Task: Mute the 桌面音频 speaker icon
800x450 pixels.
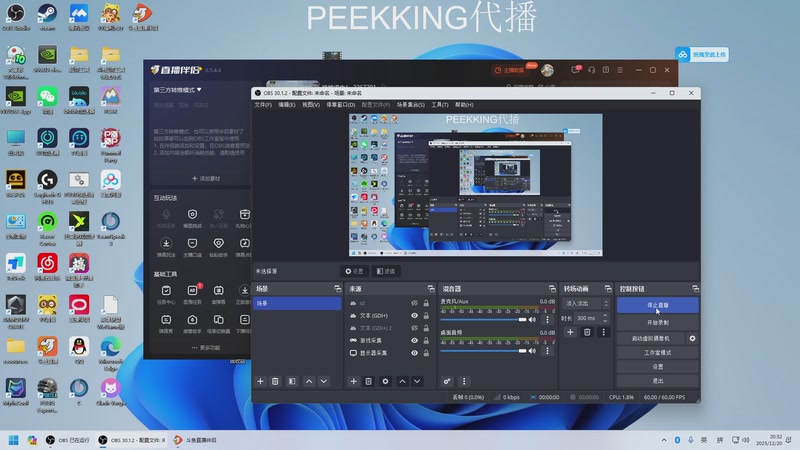Action: (532, 351)
